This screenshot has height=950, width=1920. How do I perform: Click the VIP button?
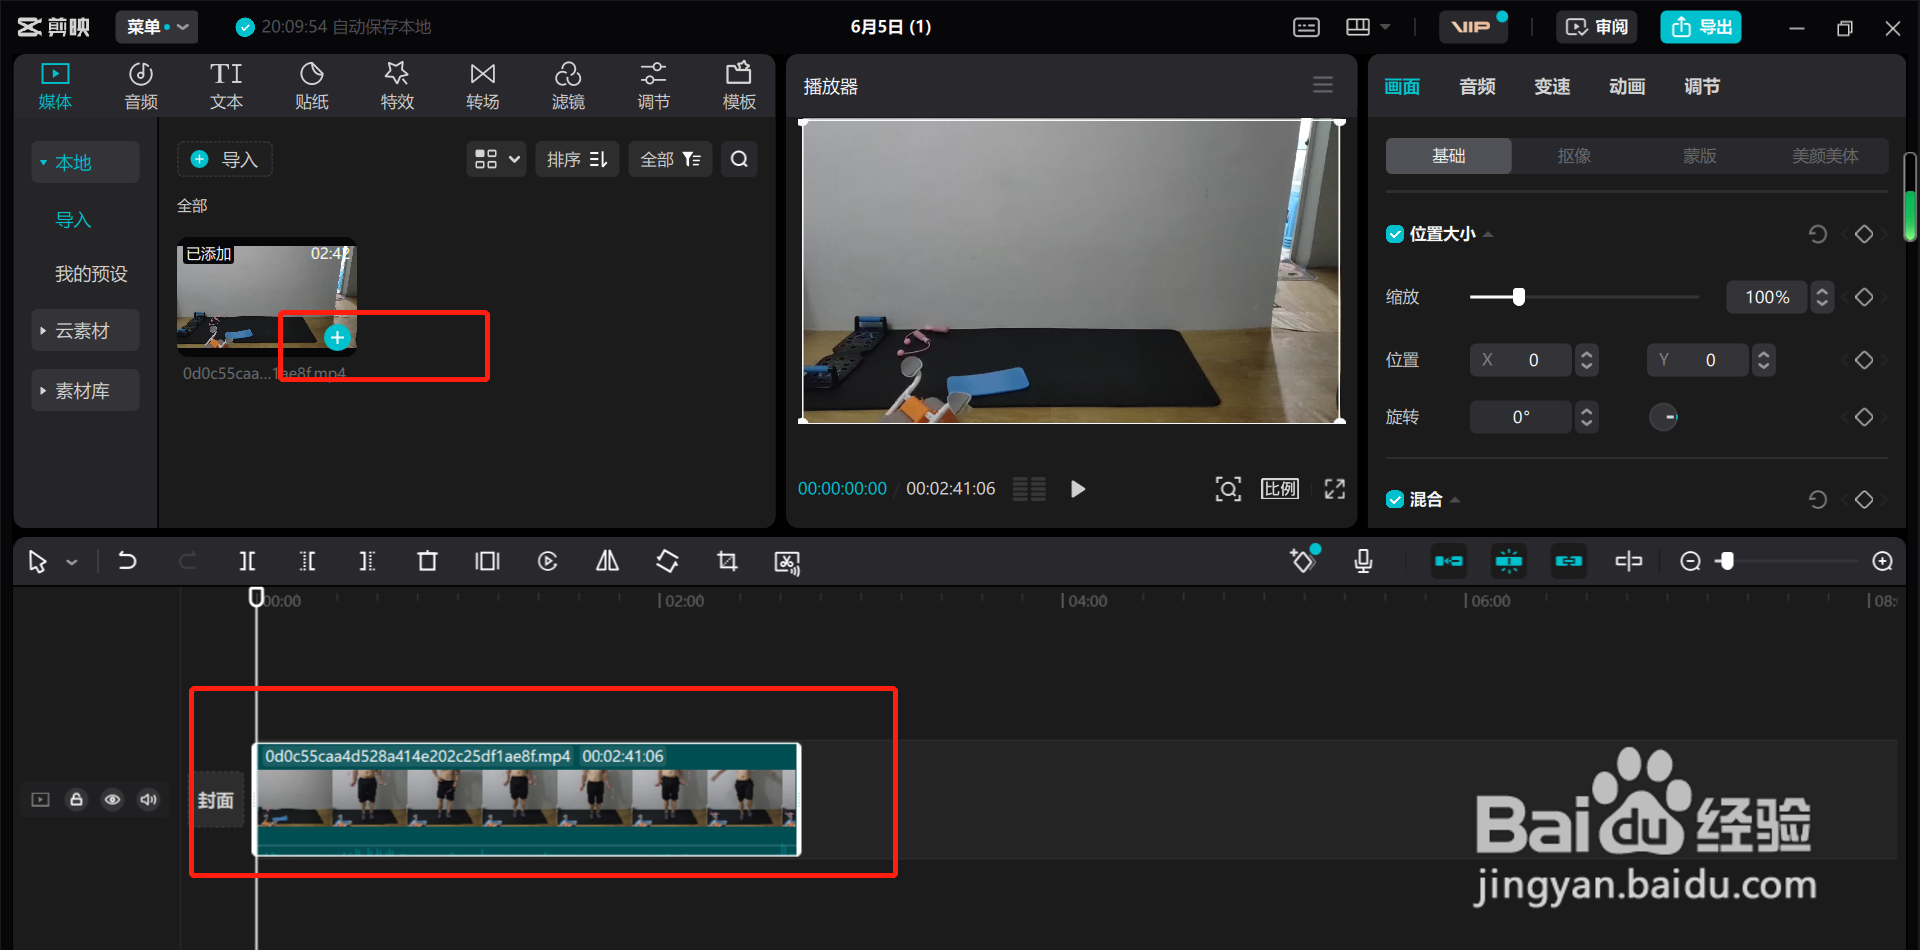1472,27
